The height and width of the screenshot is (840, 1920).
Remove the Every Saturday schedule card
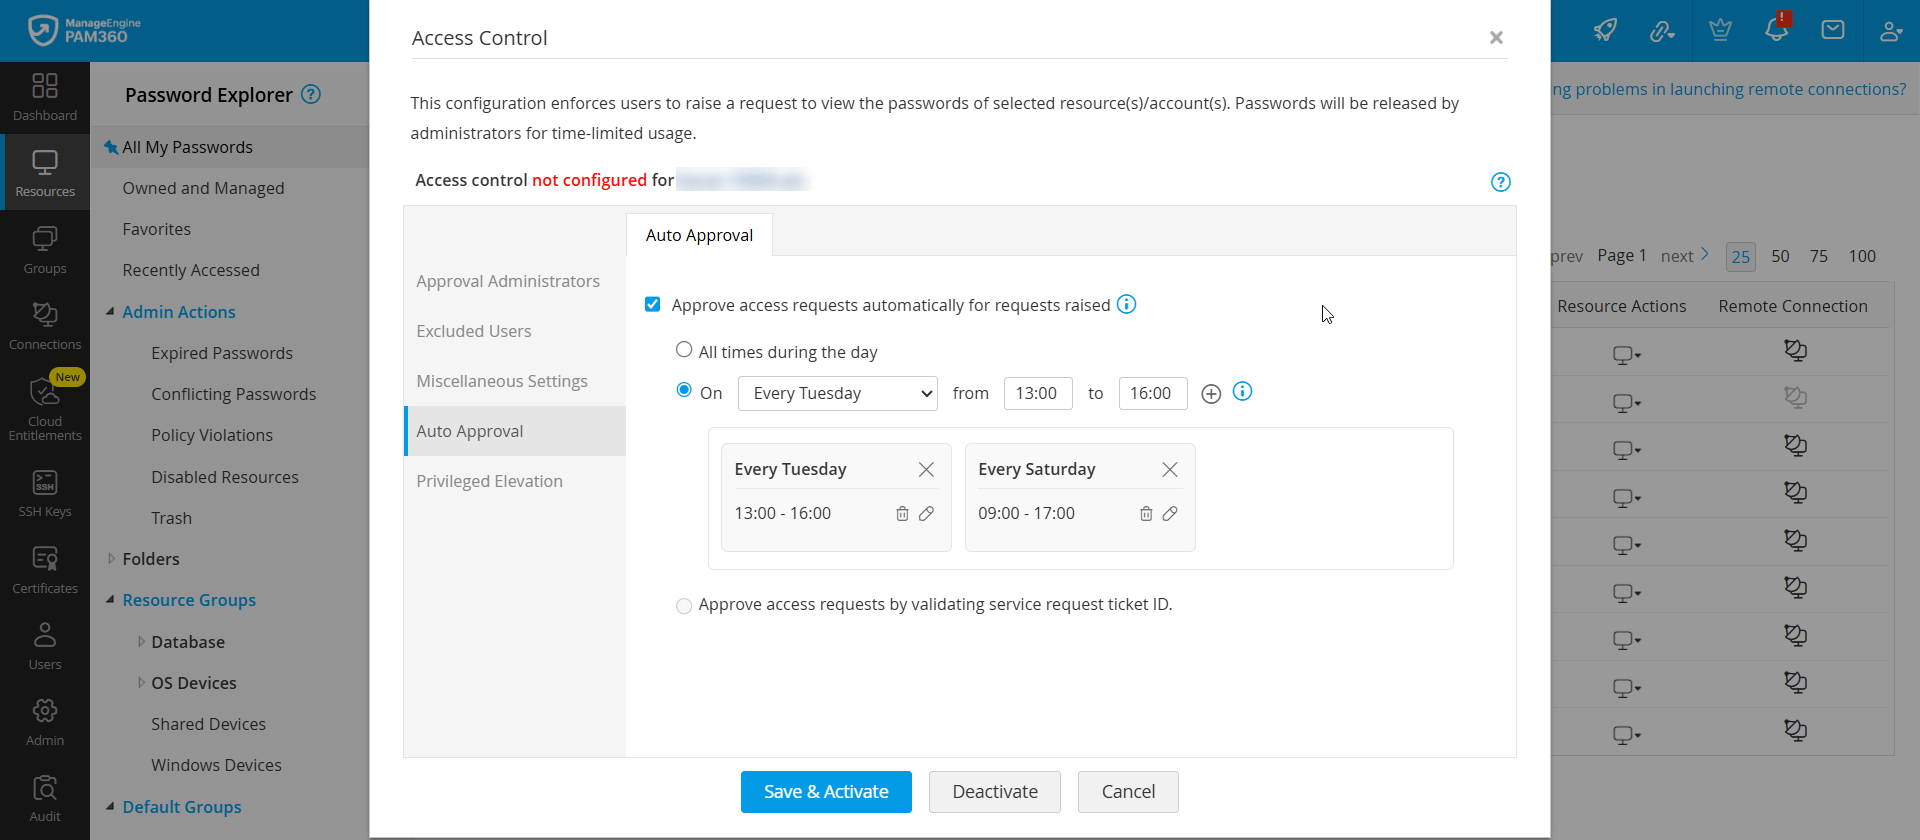(x=1170, y=470)
